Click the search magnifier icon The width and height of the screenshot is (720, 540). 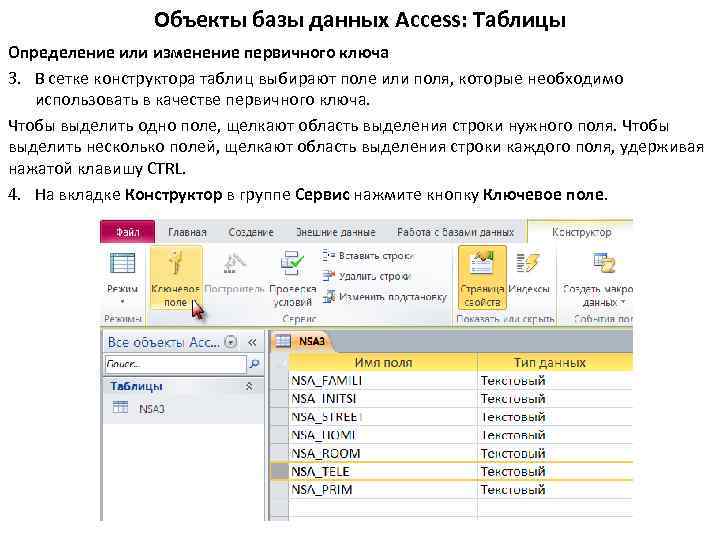click(254, 364)
